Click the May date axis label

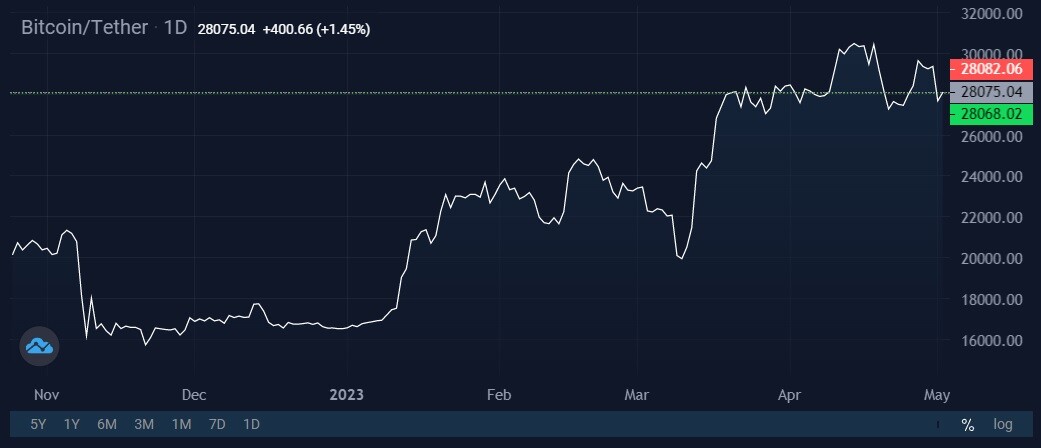937,395
